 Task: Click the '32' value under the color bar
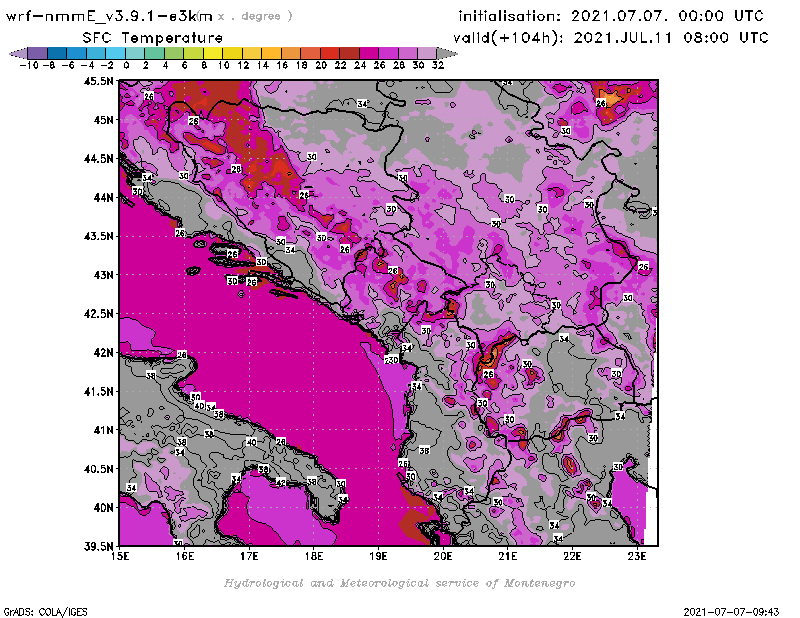point(438,65)
